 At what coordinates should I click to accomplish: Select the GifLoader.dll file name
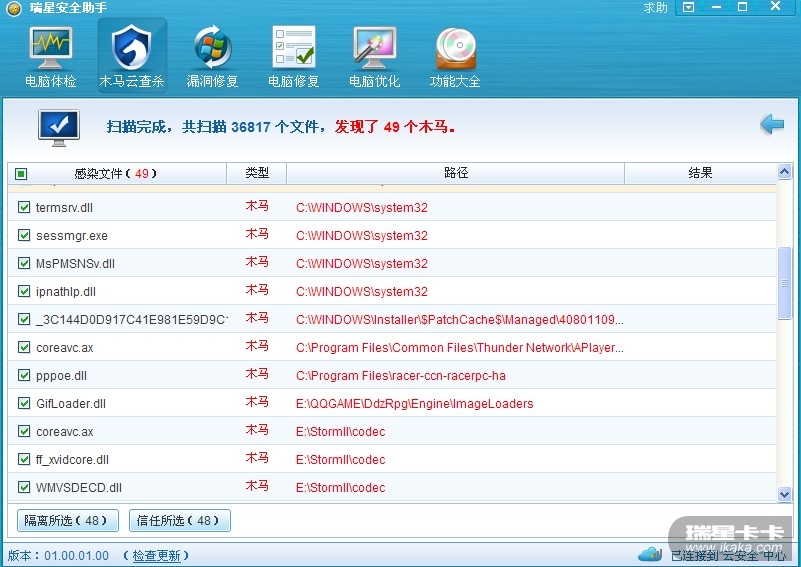point(71,404)
